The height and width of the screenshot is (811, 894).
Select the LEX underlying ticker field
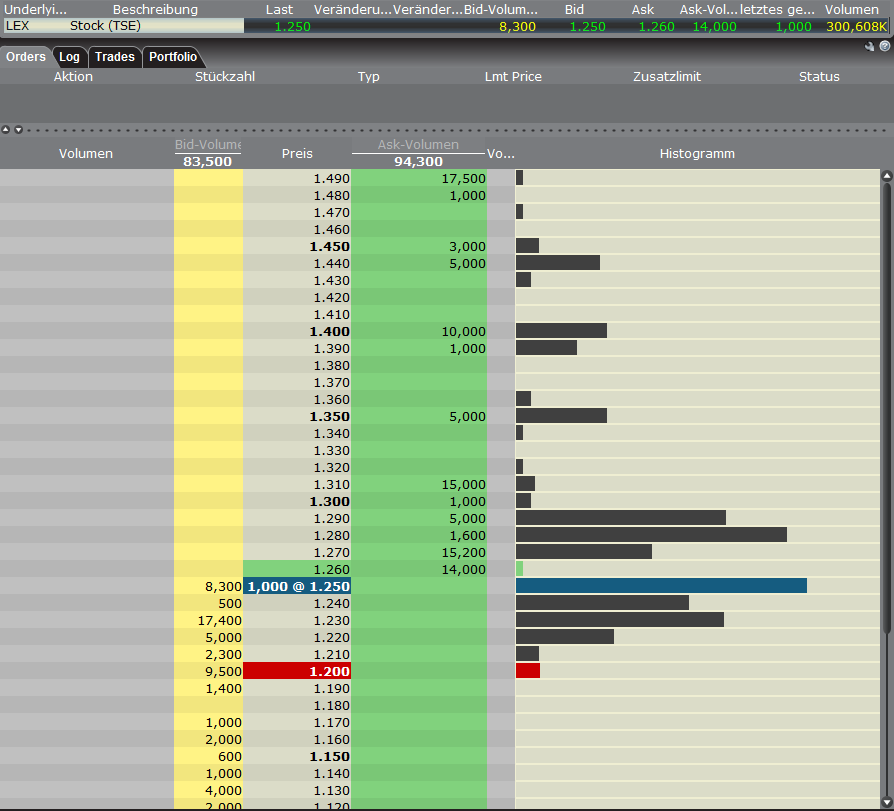(18, 26)
